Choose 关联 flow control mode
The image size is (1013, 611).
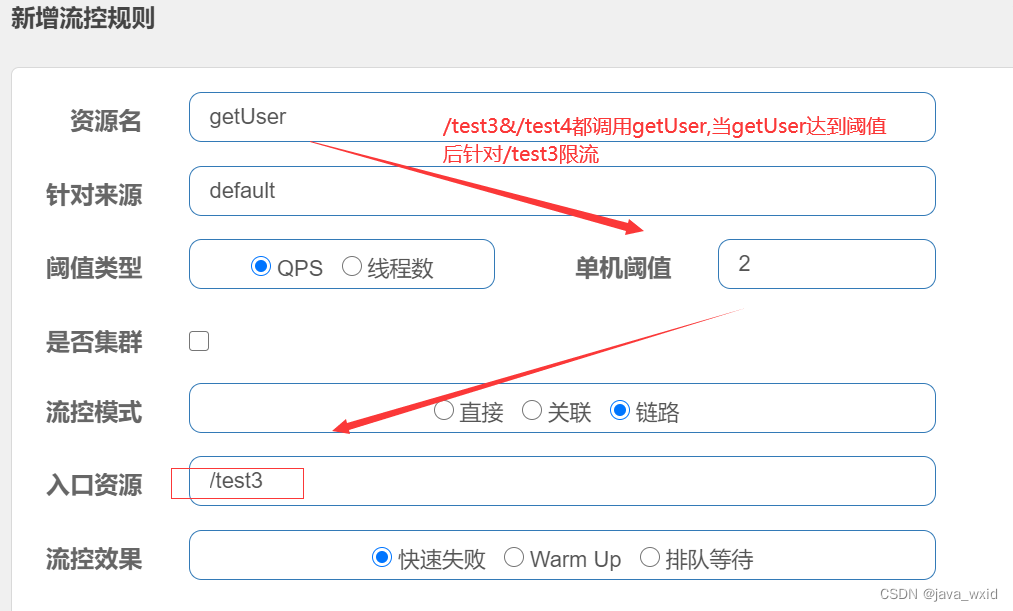click(532, 410)
